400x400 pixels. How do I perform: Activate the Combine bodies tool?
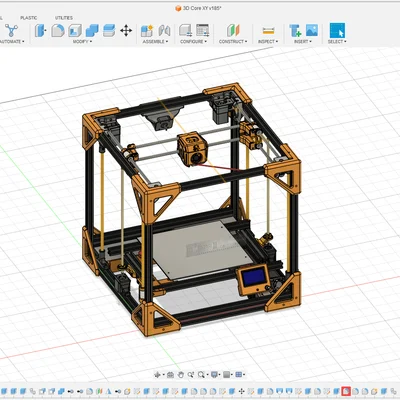tap(92, 30)
